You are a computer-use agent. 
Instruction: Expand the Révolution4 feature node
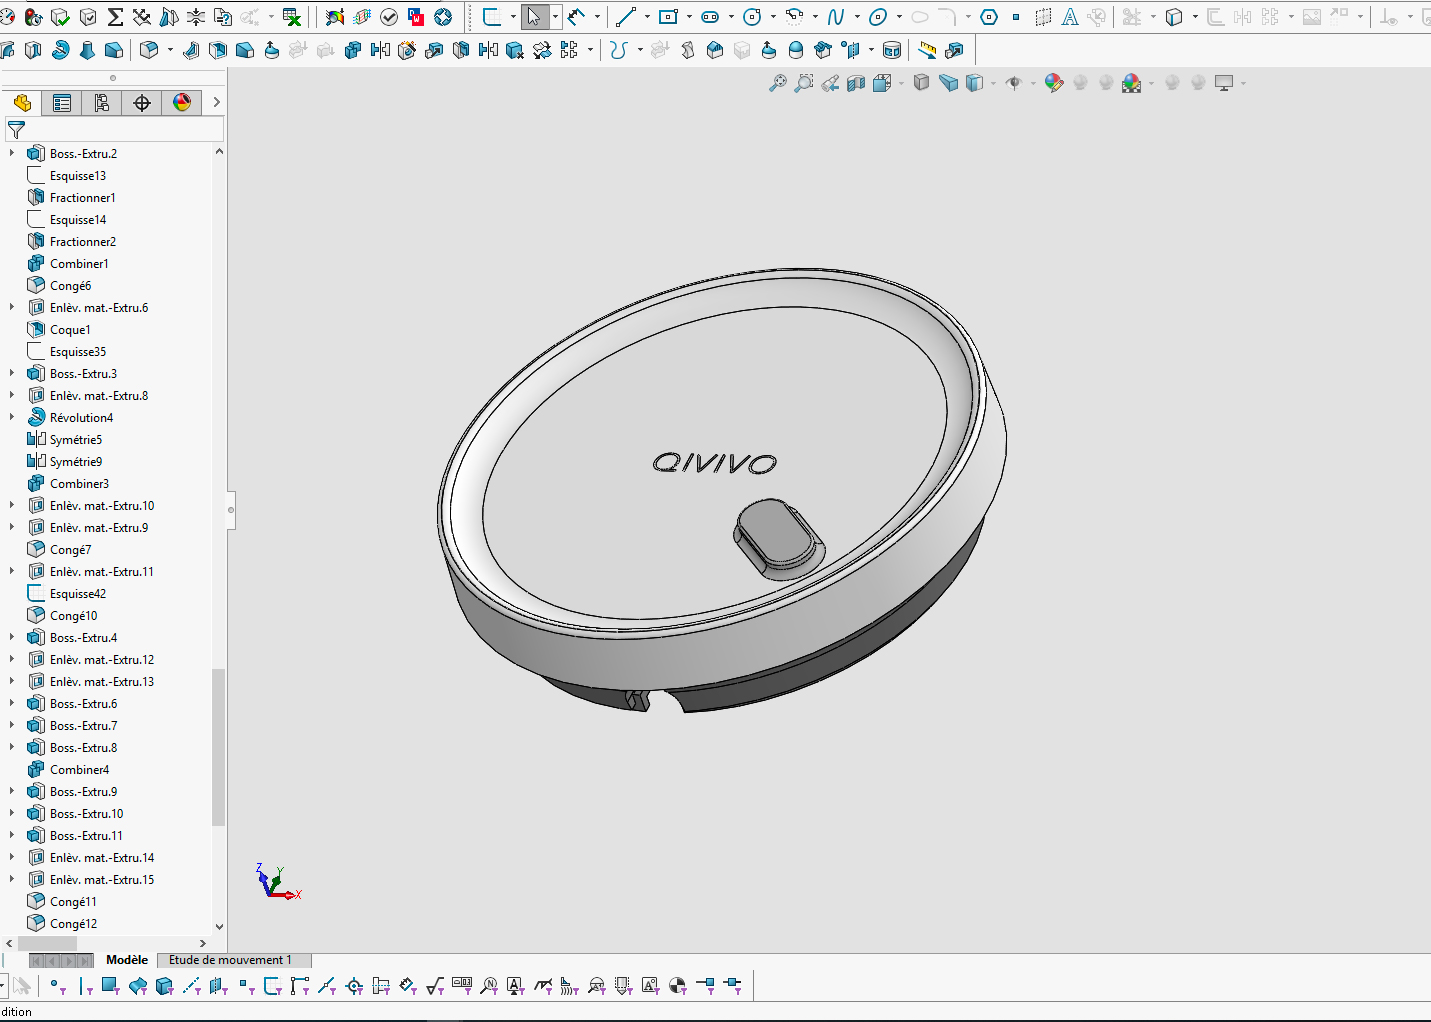[x=12, y=417]
